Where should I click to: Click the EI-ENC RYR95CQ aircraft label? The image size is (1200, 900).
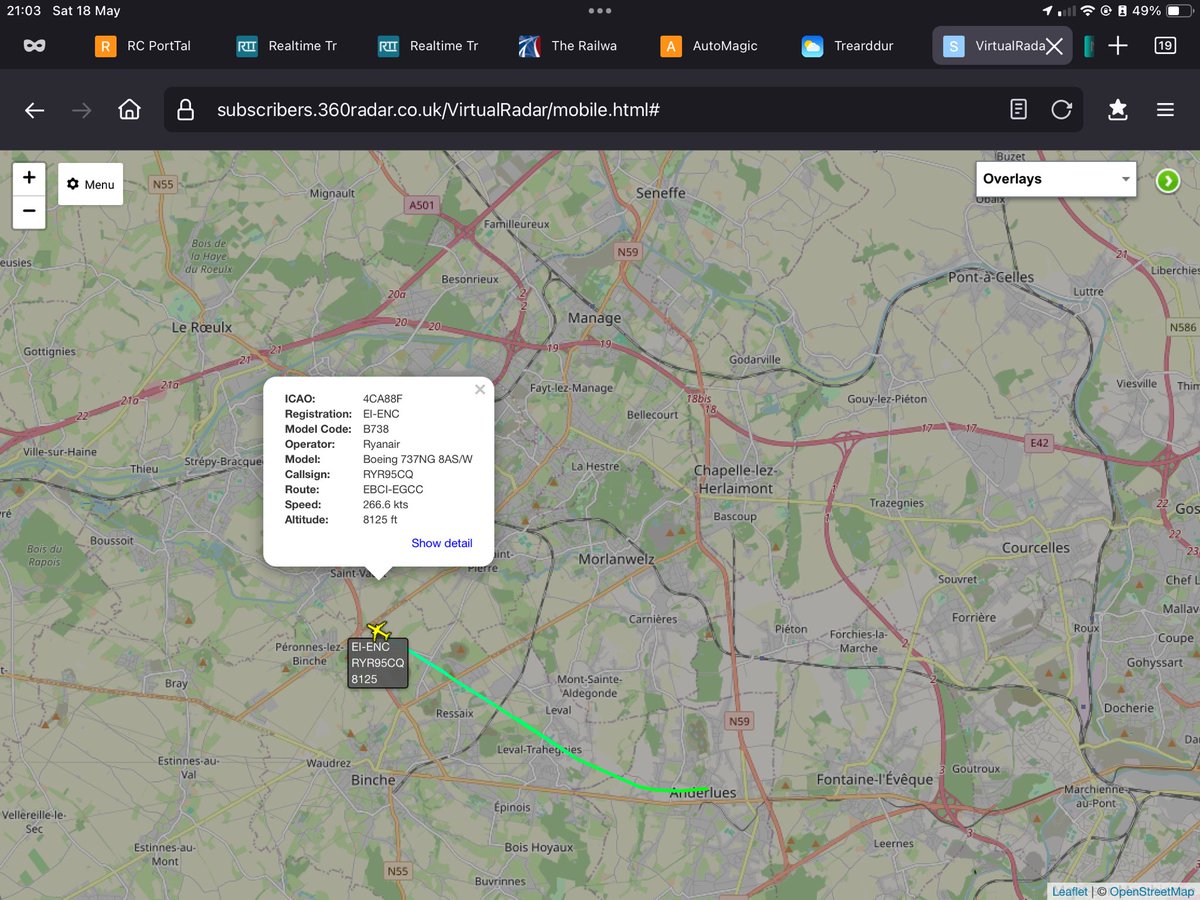[378, 663]
